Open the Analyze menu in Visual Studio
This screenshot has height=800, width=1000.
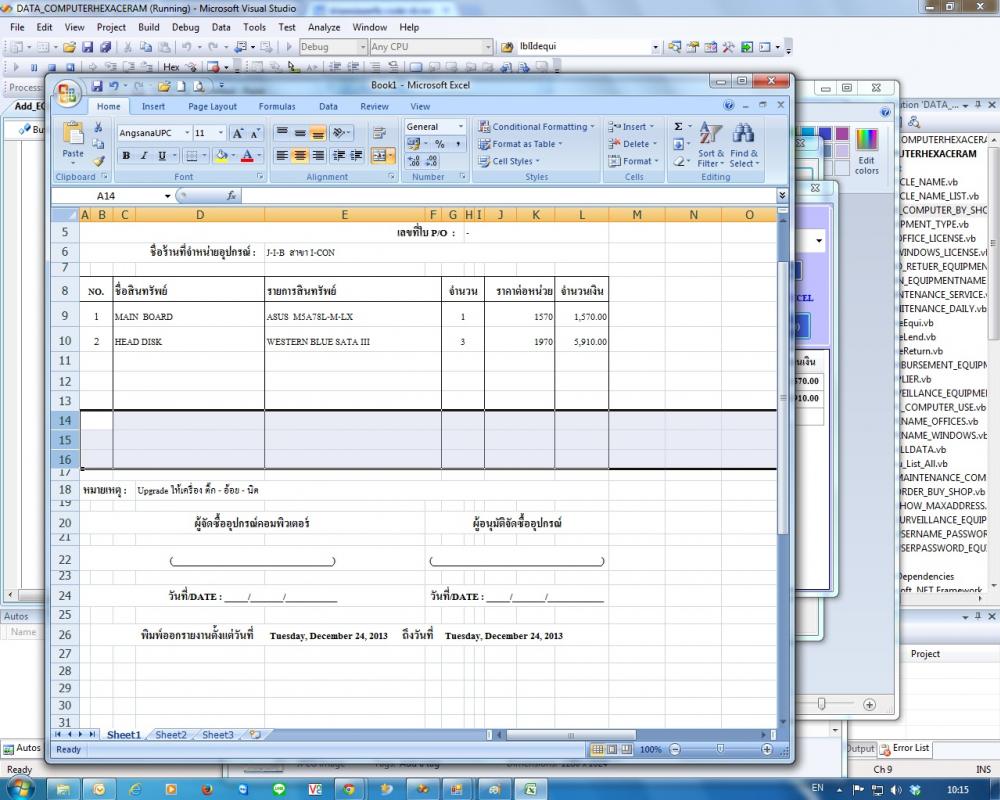tap(324, 27)
